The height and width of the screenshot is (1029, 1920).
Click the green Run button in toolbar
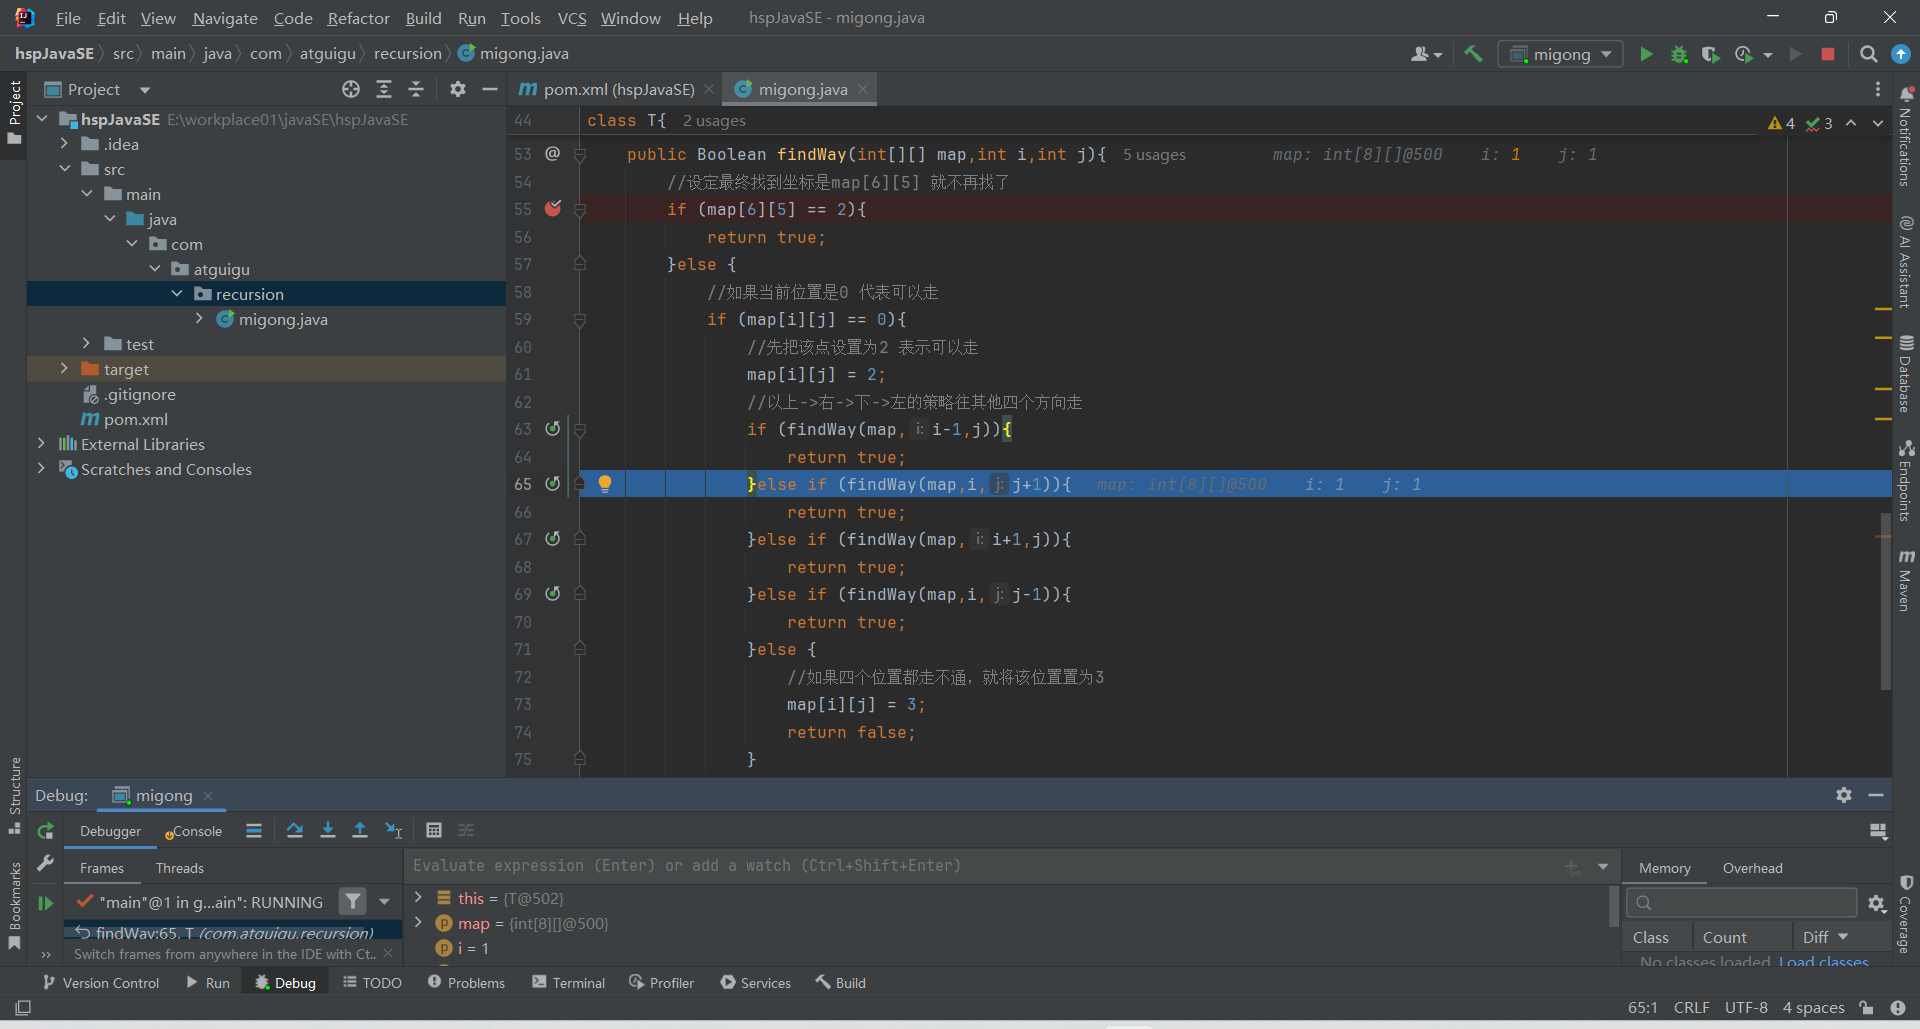pyautogui.click(x=1646, y=54)
